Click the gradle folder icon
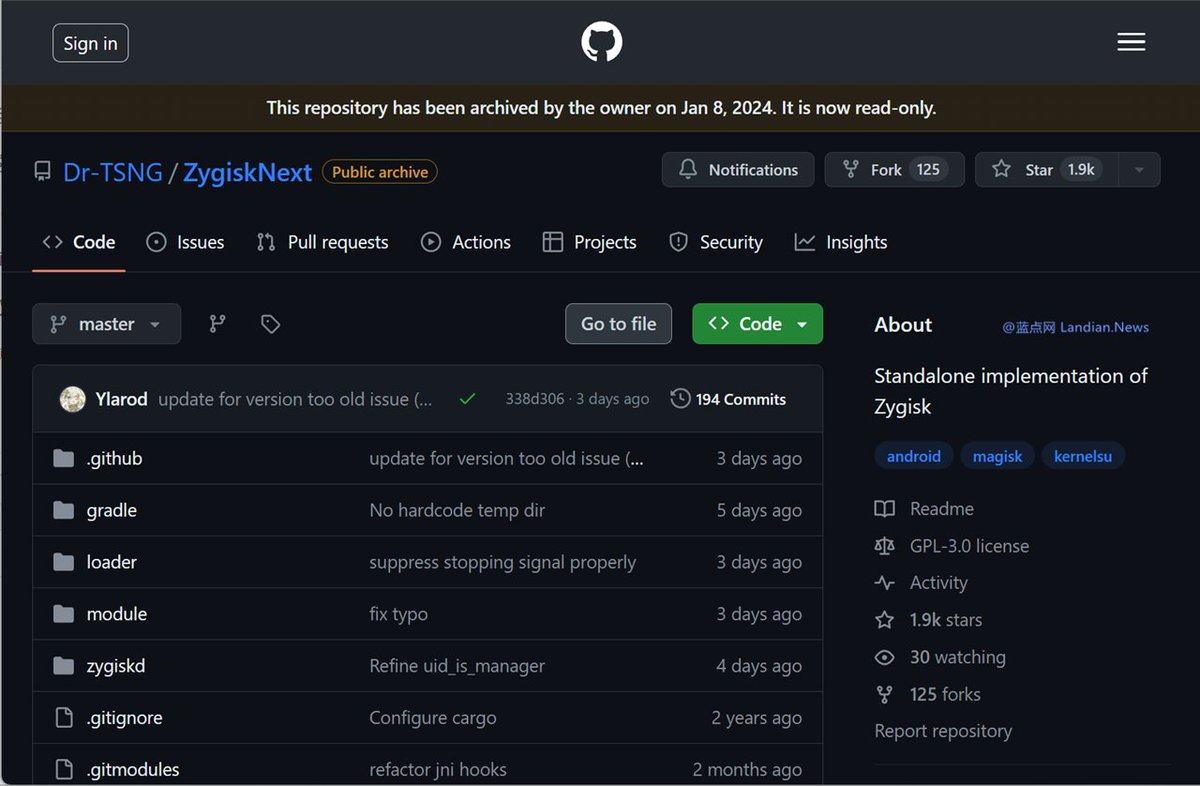Viewport: 1200px width, 786px height. click(64, 510)
